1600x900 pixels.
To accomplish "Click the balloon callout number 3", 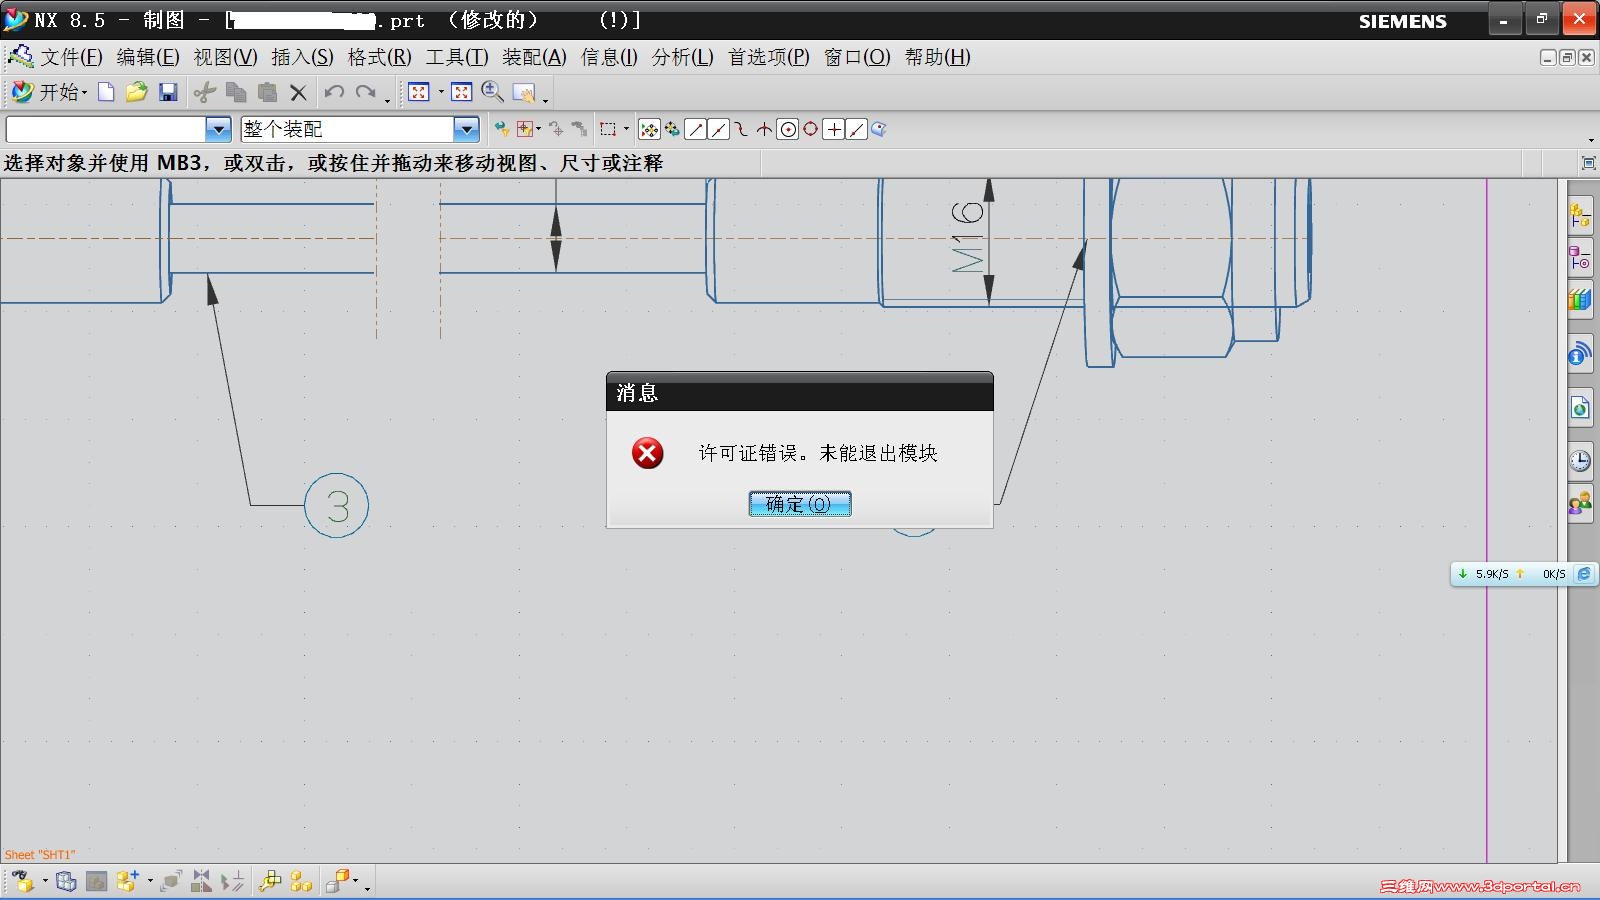I will tap(337, 506).
